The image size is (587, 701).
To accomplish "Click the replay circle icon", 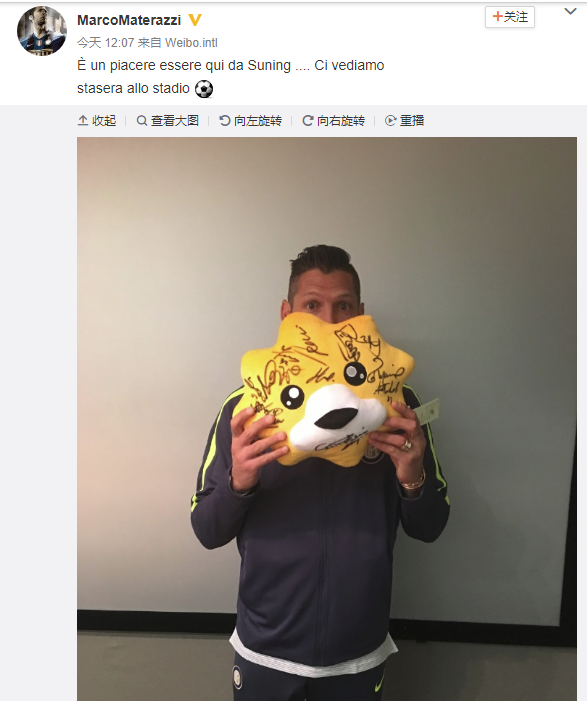I will click(x=390, y=121).
